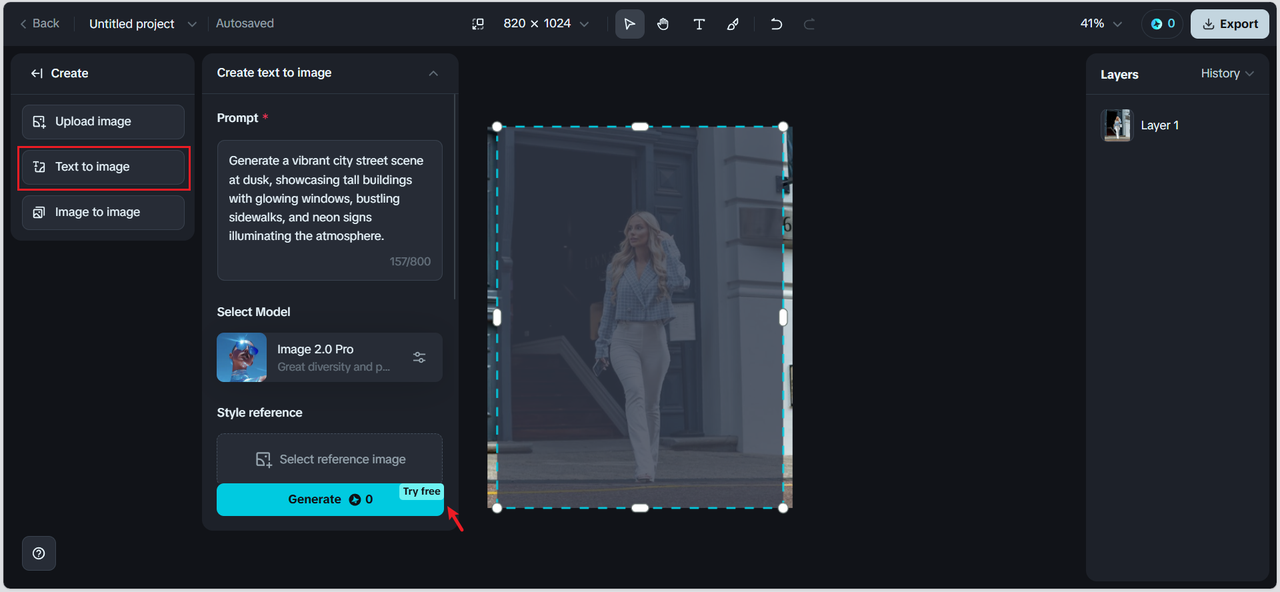Select the Text tool
This screenshot has width=1280, height=592.
(699, 24)
